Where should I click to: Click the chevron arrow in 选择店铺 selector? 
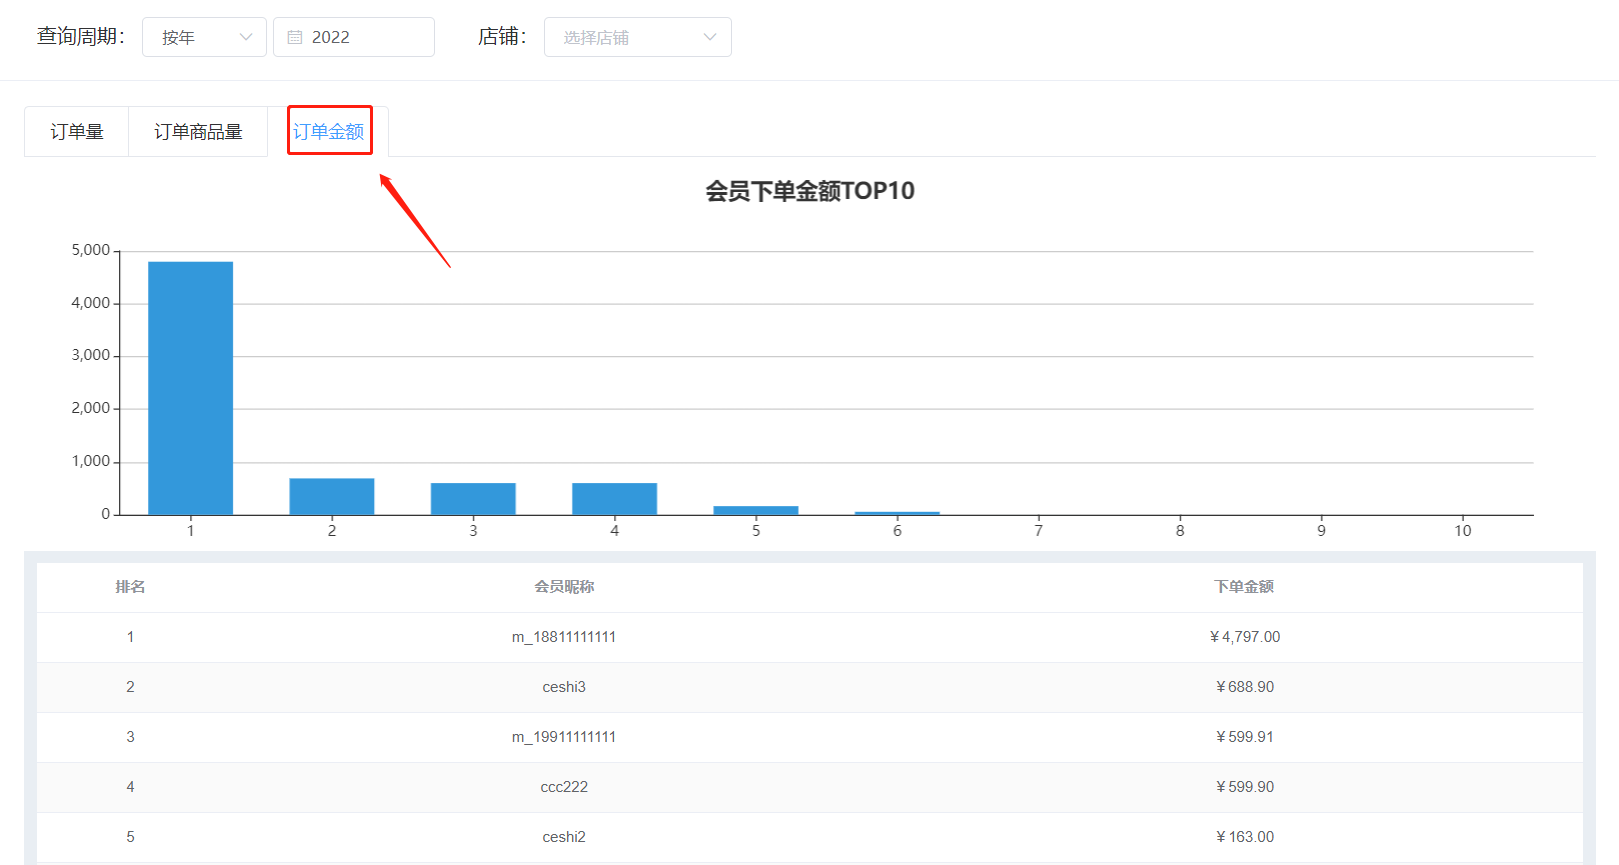click(710, 37)
